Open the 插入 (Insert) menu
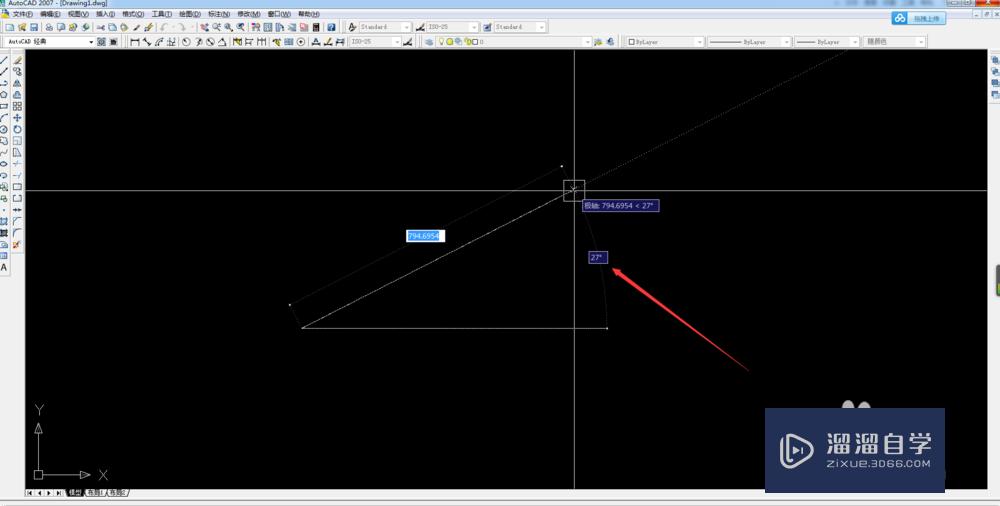Screen dimensions: 1000x506 tap(105, 13)
